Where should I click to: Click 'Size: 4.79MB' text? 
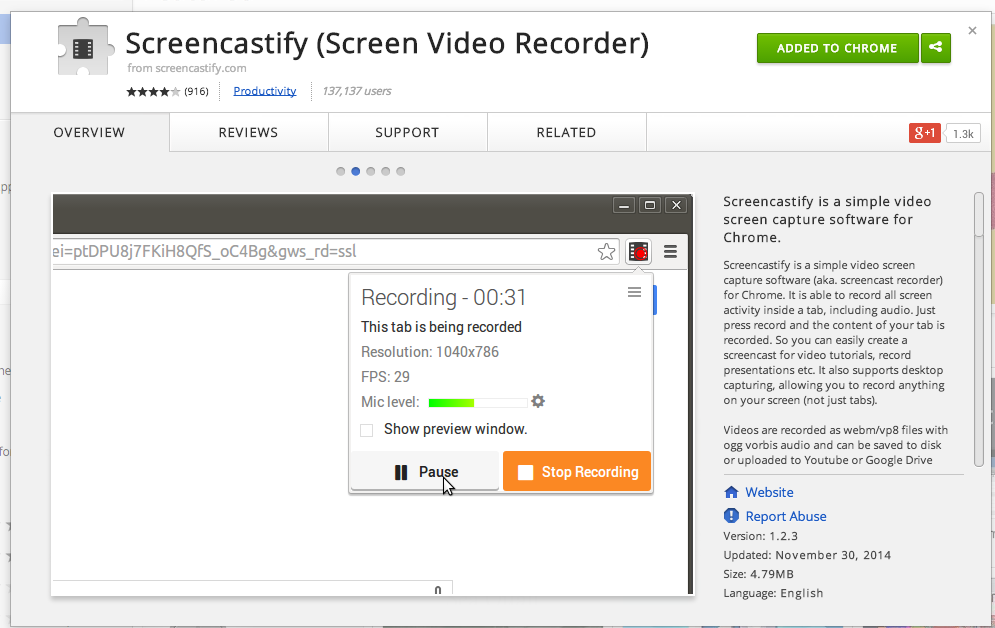758,574
